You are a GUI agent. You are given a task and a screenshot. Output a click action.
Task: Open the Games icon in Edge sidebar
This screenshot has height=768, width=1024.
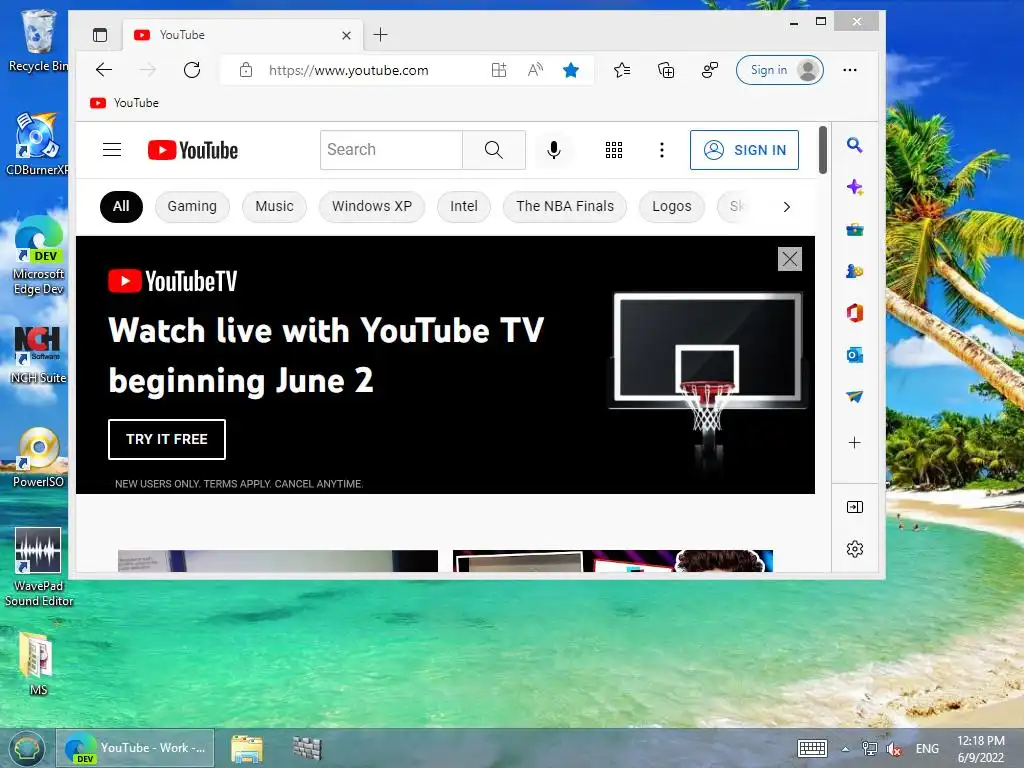click(854, 270)
